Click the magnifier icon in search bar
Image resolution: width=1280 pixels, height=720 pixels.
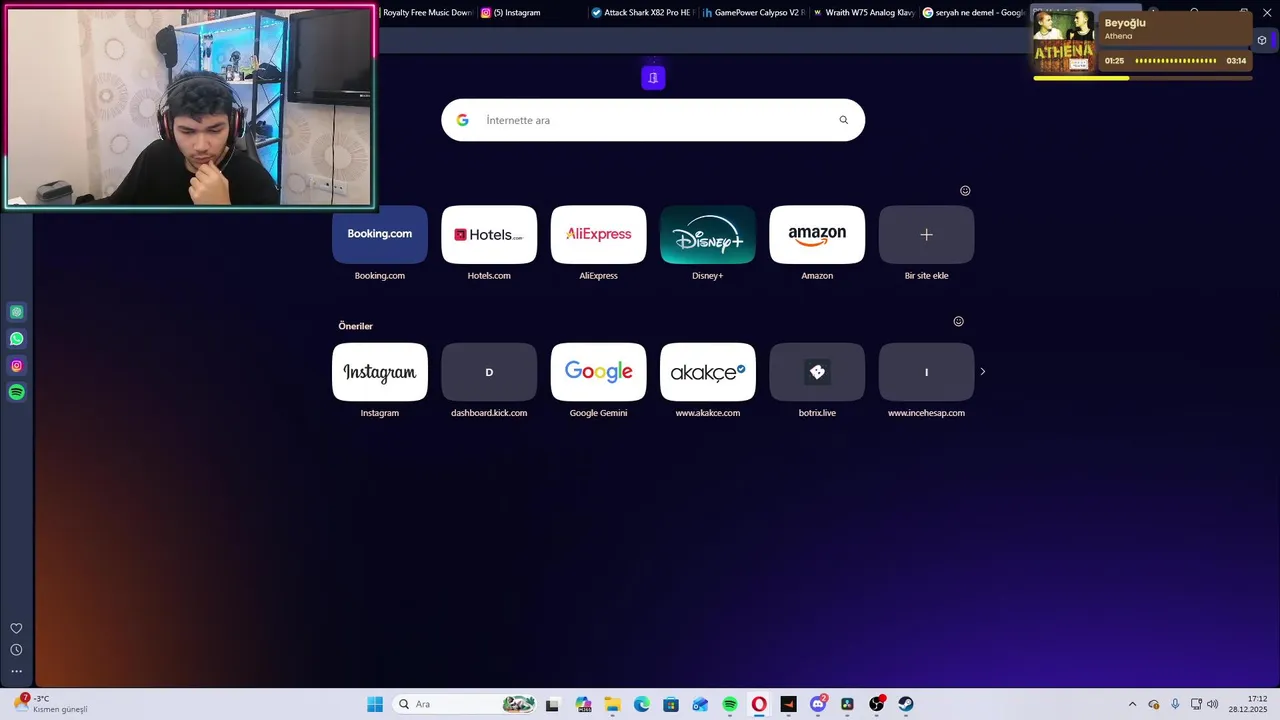(x=843, y=120)
